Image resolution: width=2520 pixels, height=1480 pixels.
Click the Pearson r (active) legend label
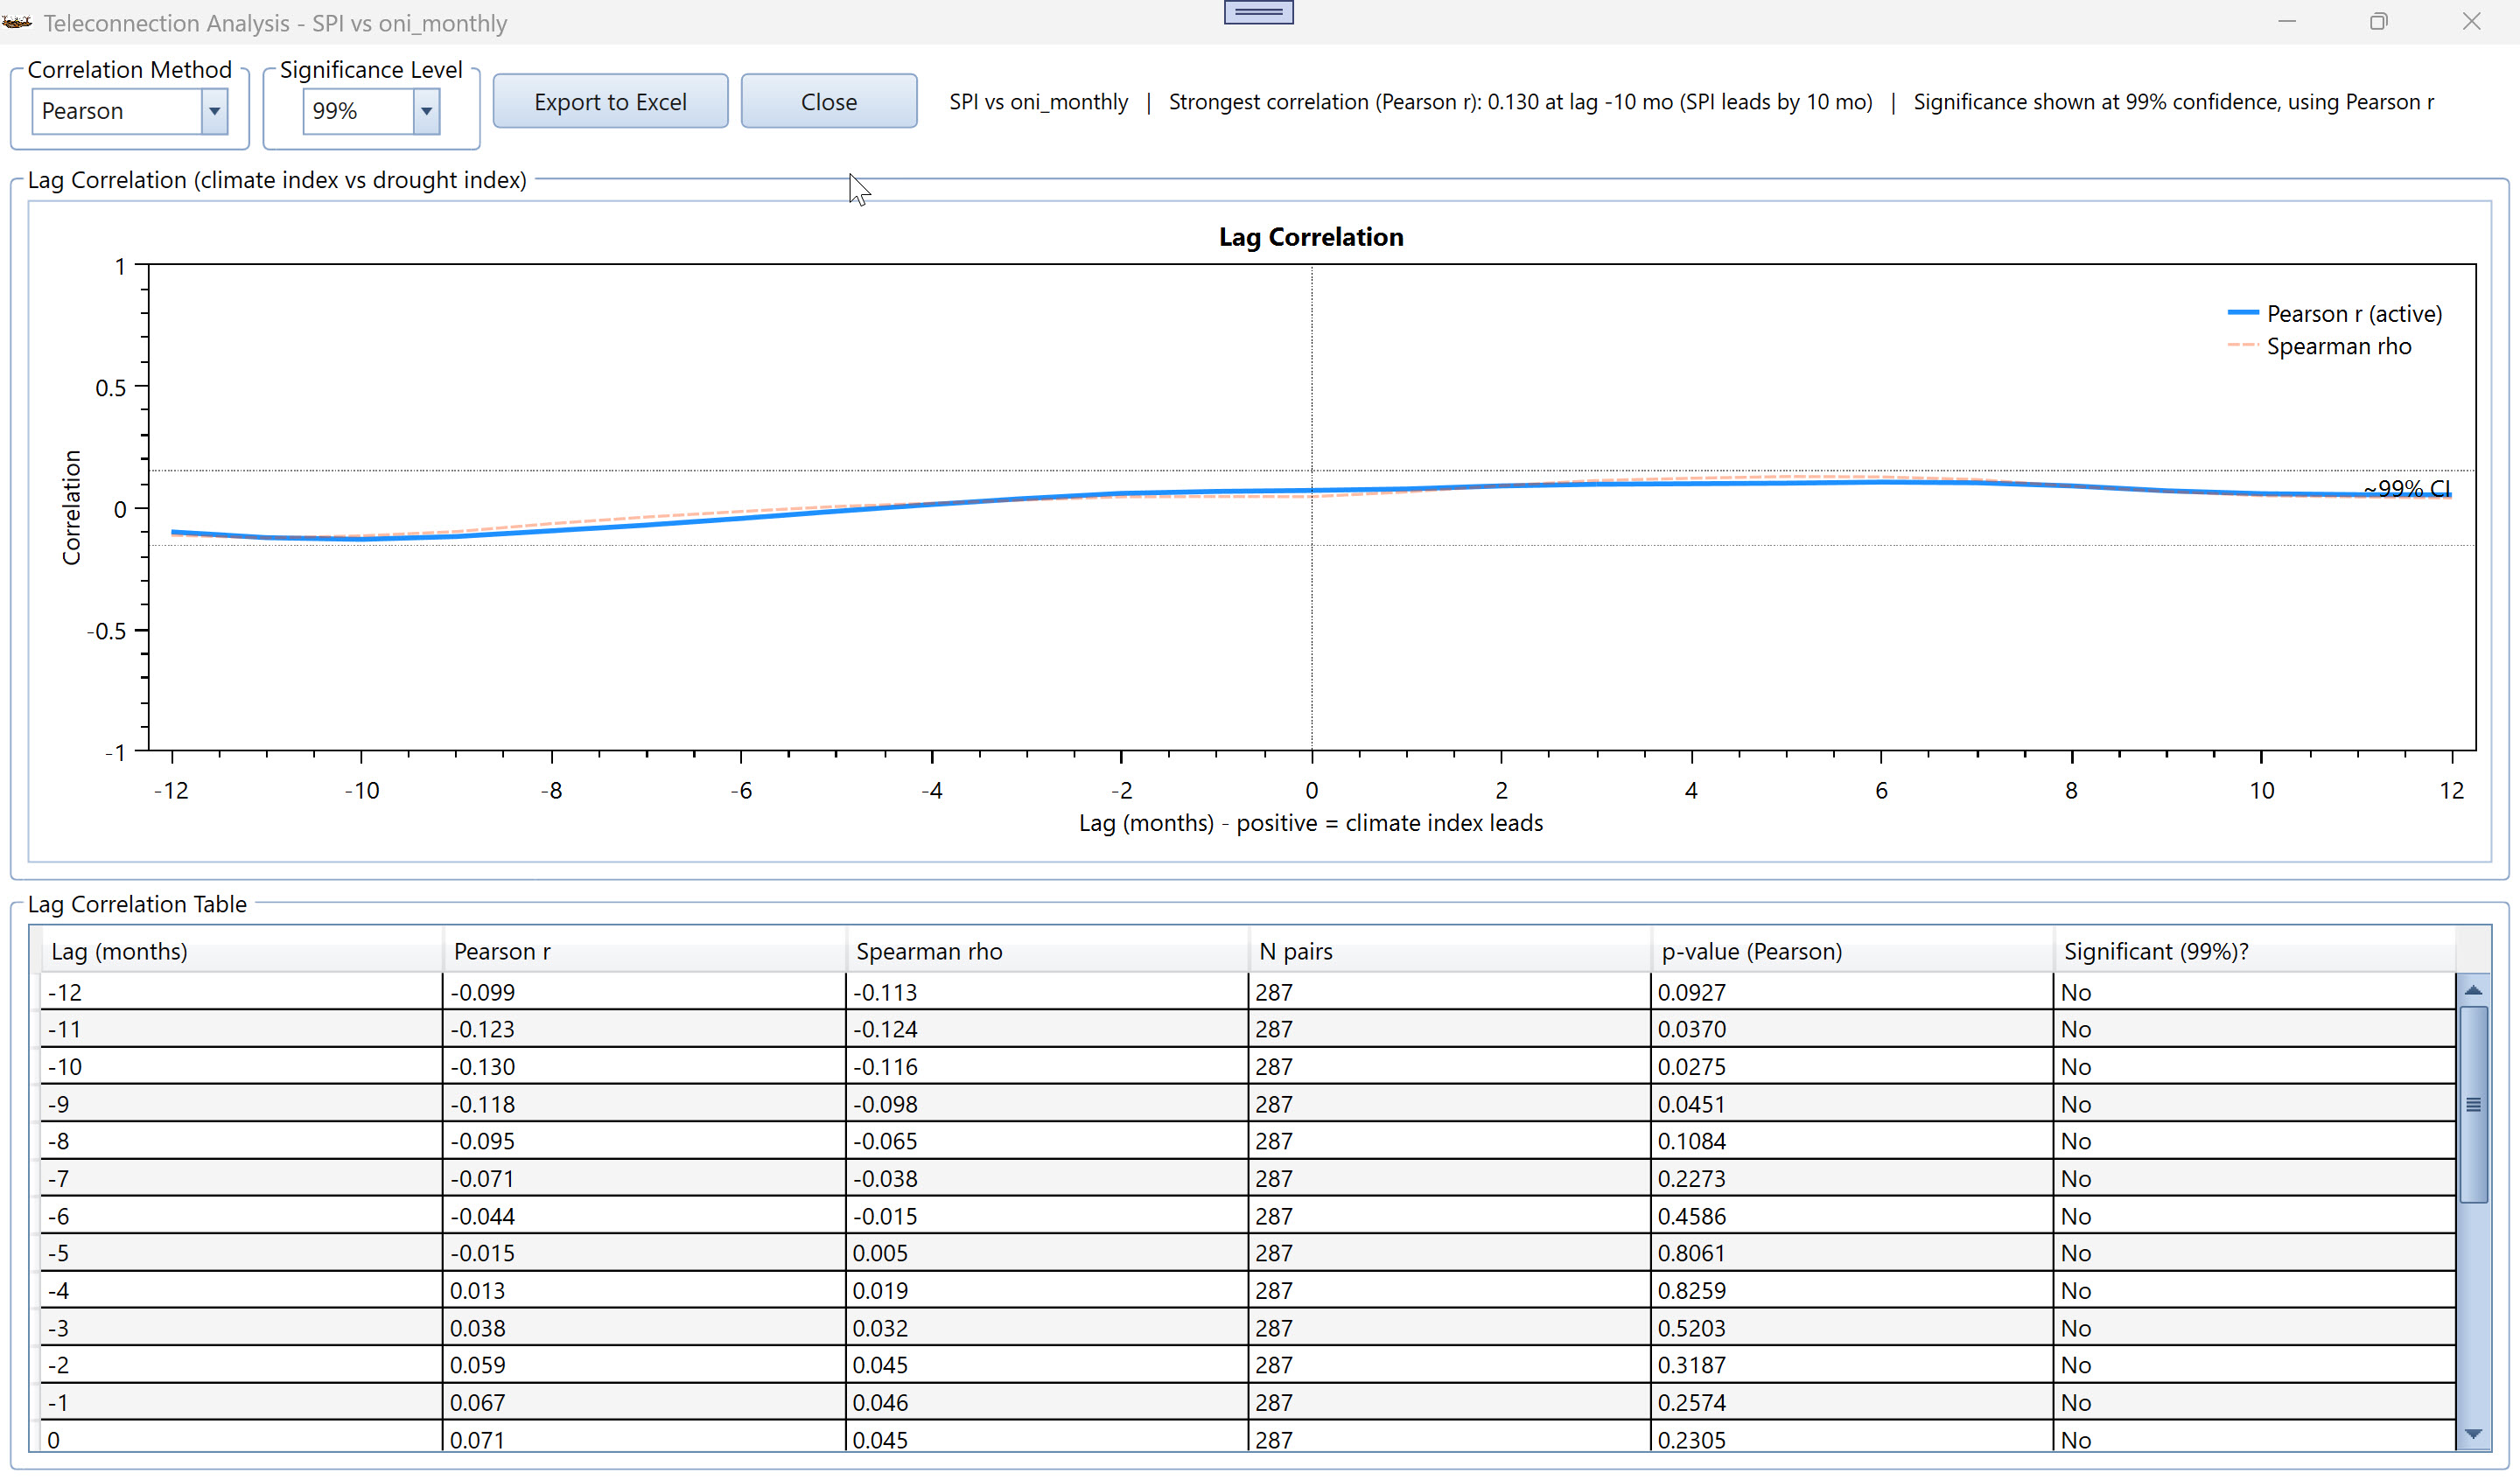pyautogui.click(x=2354, y=313)
